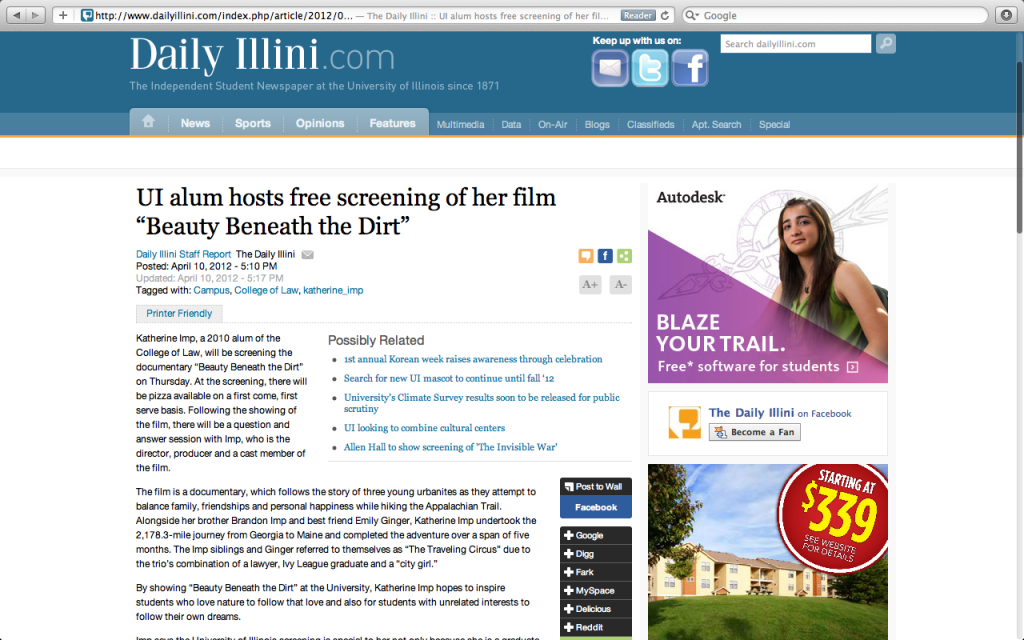Email the author via envelope icon
Screen dimensions: 1024x640
tap(308, 255)
